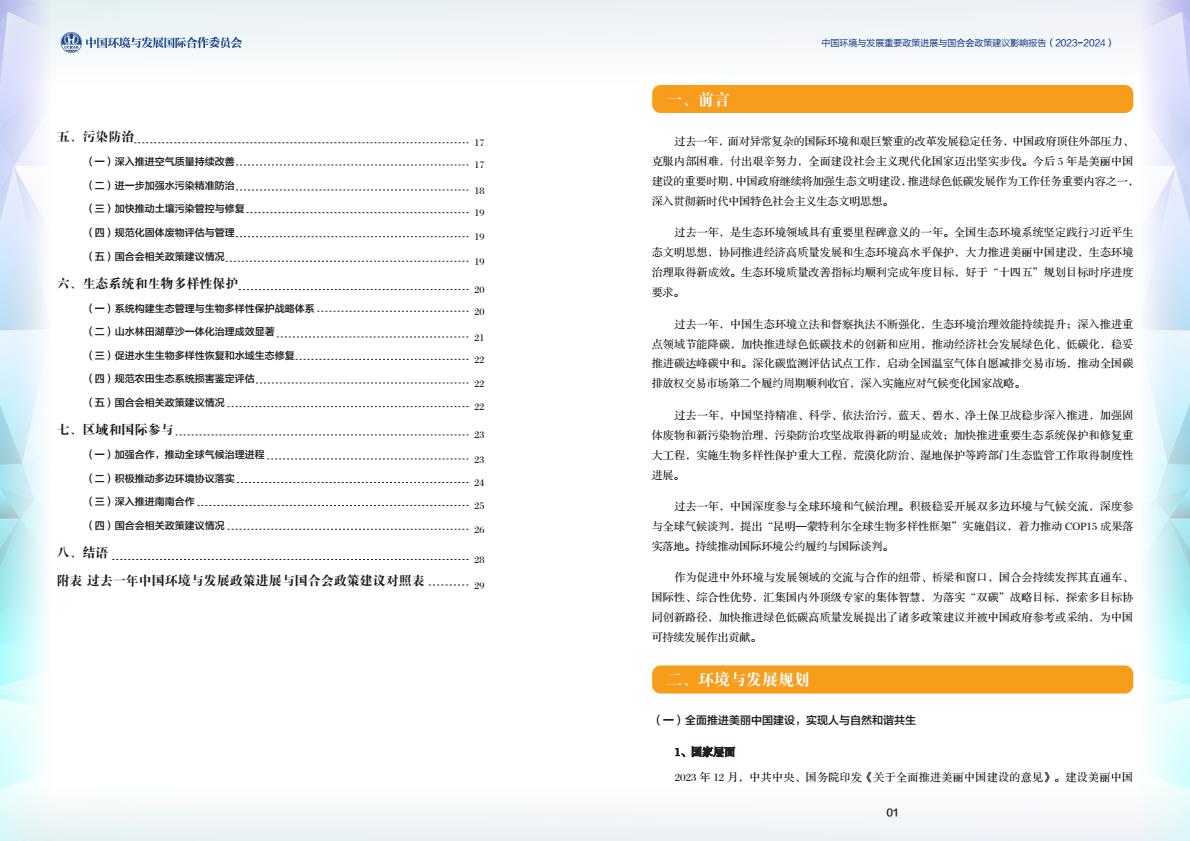Click the orange heading banner 二、环境与发展规划
Viewport: 1190px width, 841px height.
(892, 679)
